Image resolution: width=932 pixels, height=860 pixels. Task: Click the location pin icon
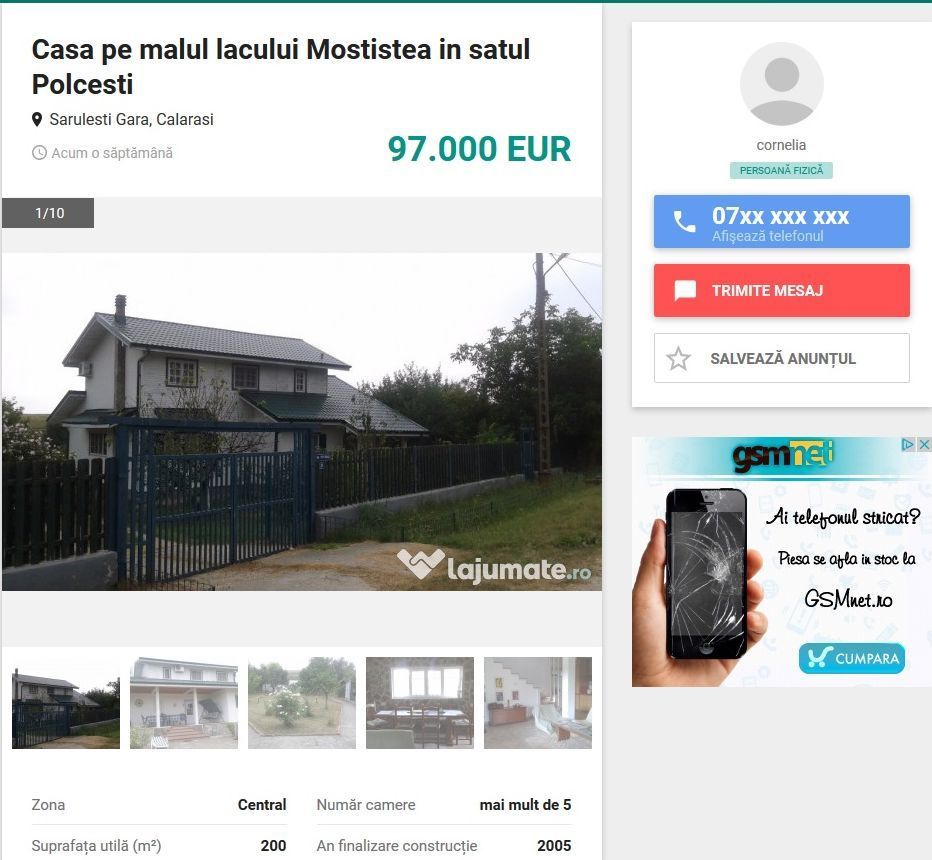[37, 119]
